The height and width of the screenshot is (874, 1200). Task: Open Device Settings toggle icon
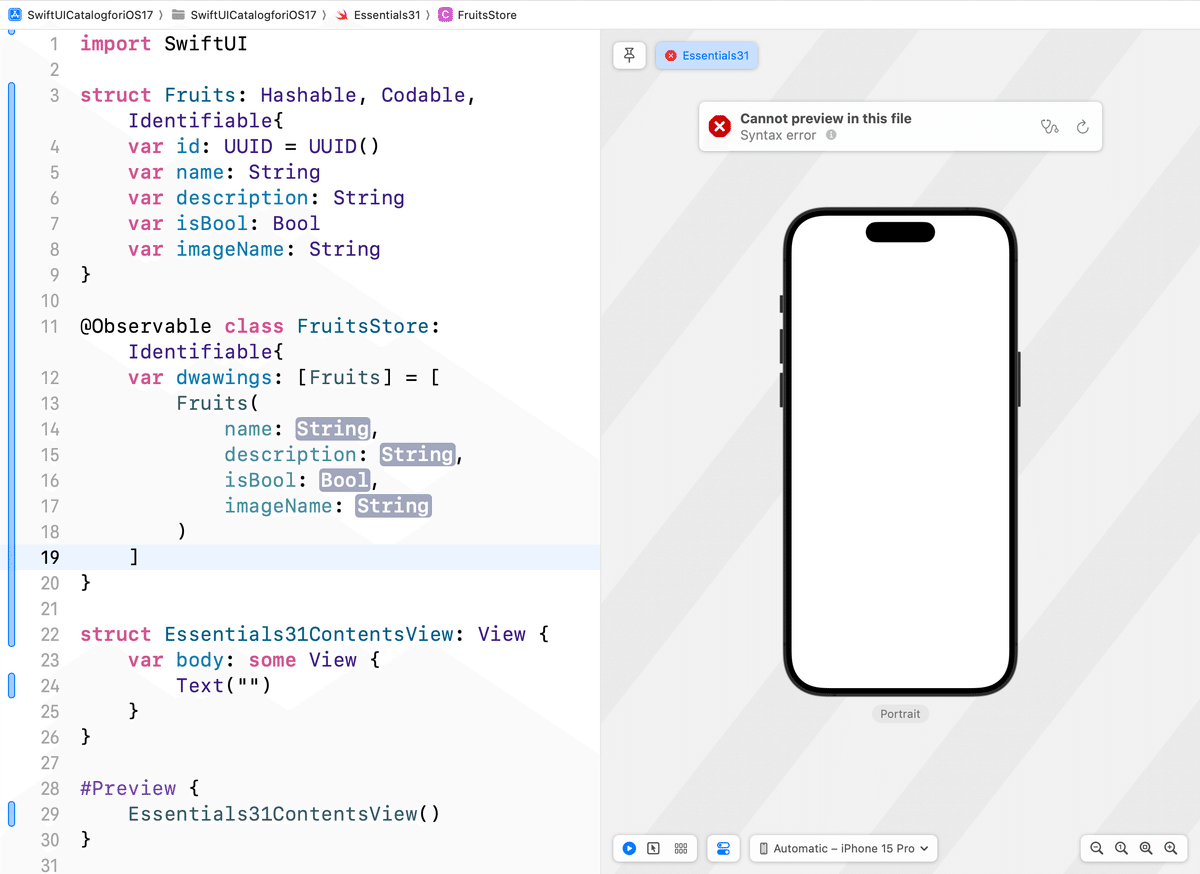click(723, 848)
